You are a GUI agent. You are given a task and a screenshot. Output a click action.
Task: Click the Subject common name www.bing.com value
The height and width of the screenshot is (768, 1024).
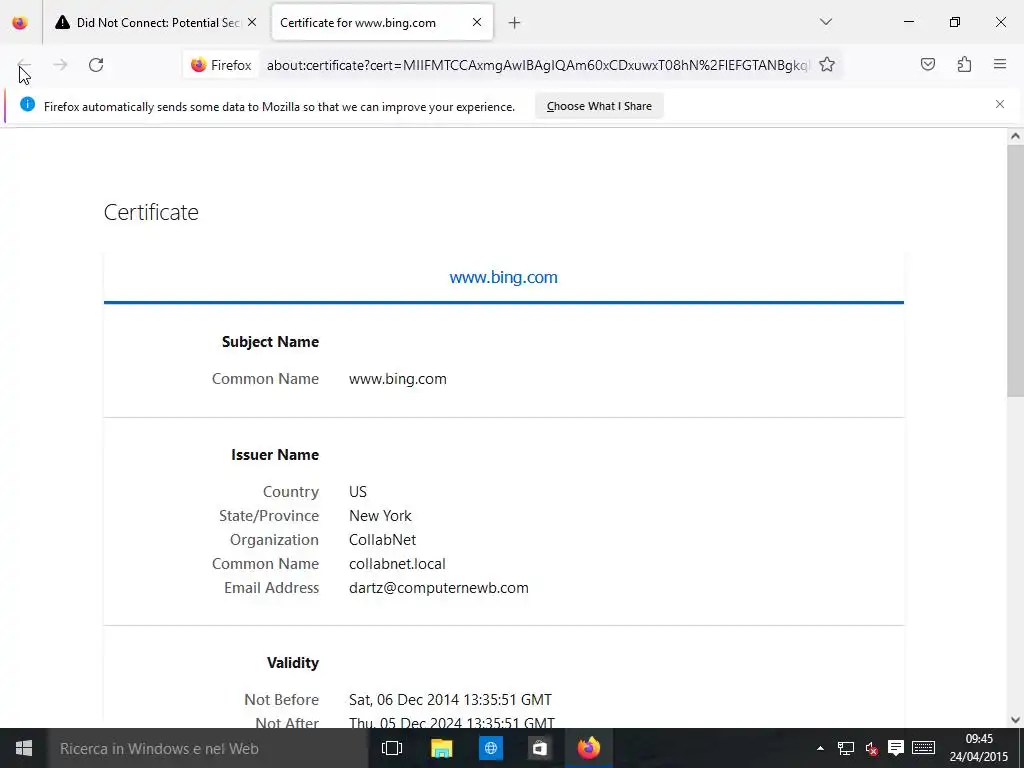click(x=398, y=379)
